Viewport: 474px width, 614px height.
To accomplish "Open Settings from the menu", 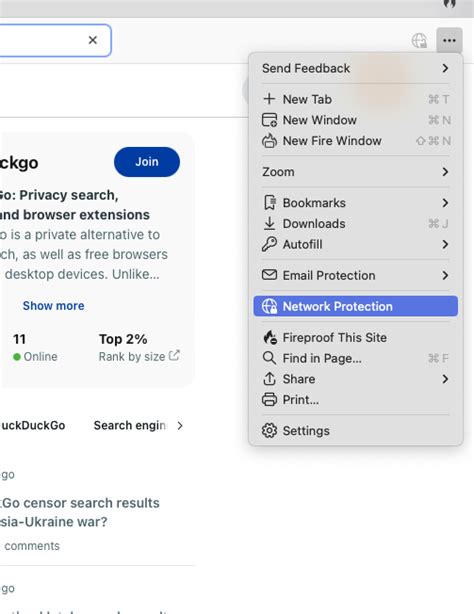I will click(355, 430).
